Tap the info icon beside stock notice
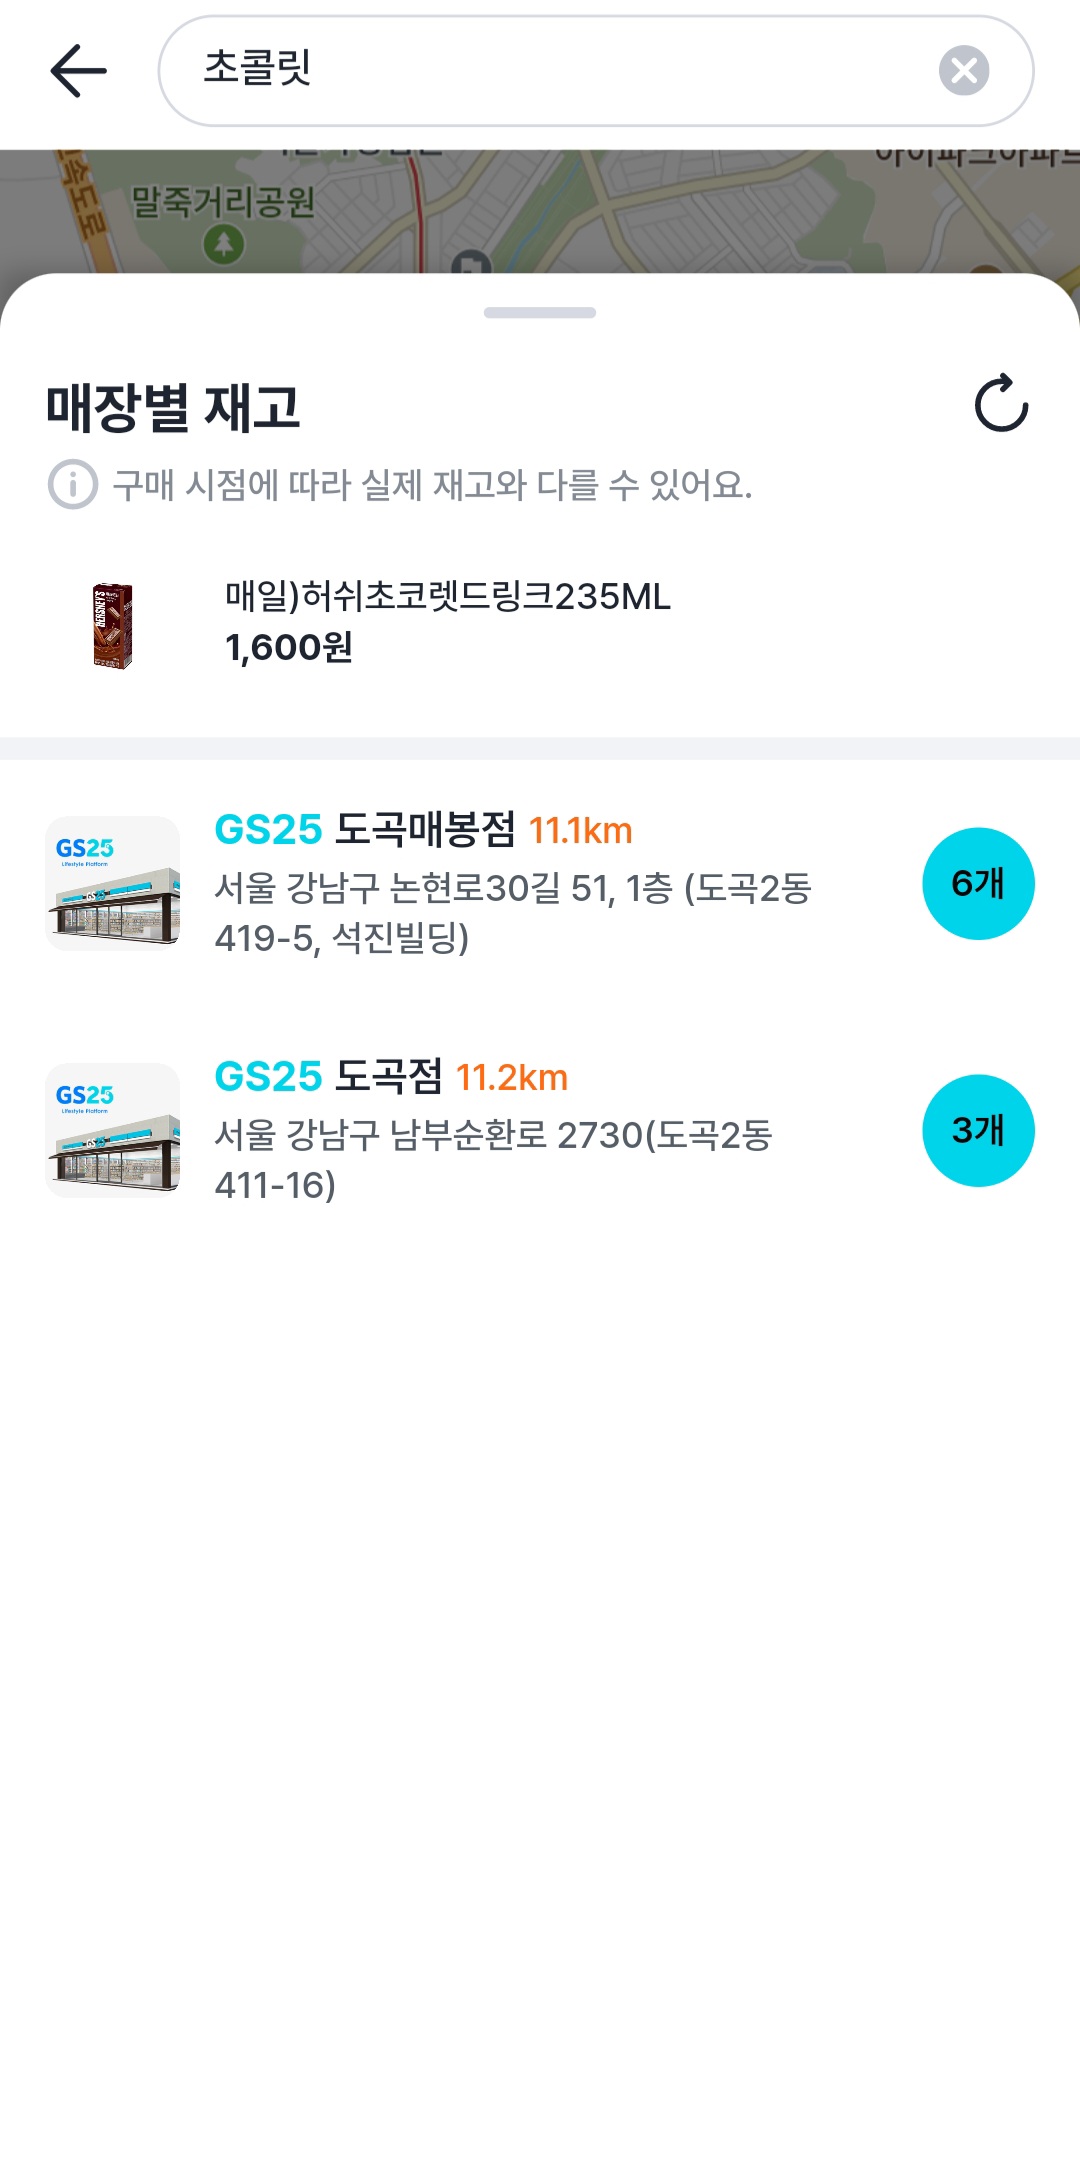Image resolution: width=1080 pixels, height=2164 pixels. 73,485
